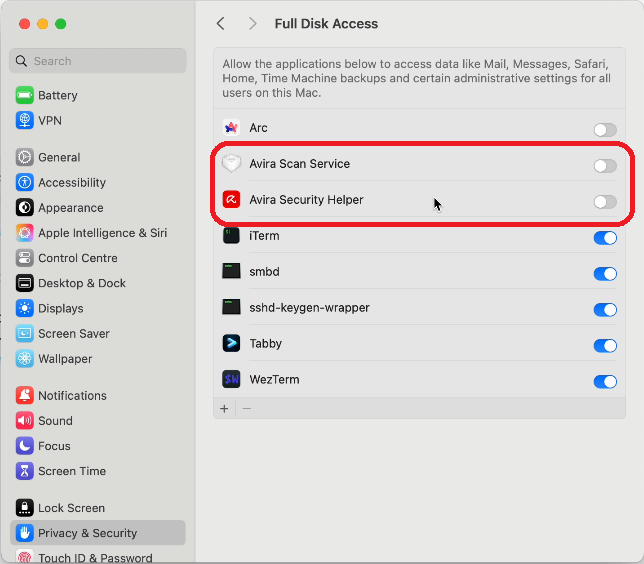Click the Notifications bell icon
Screen dimensions: 644x564
click(x=25, y=396)
